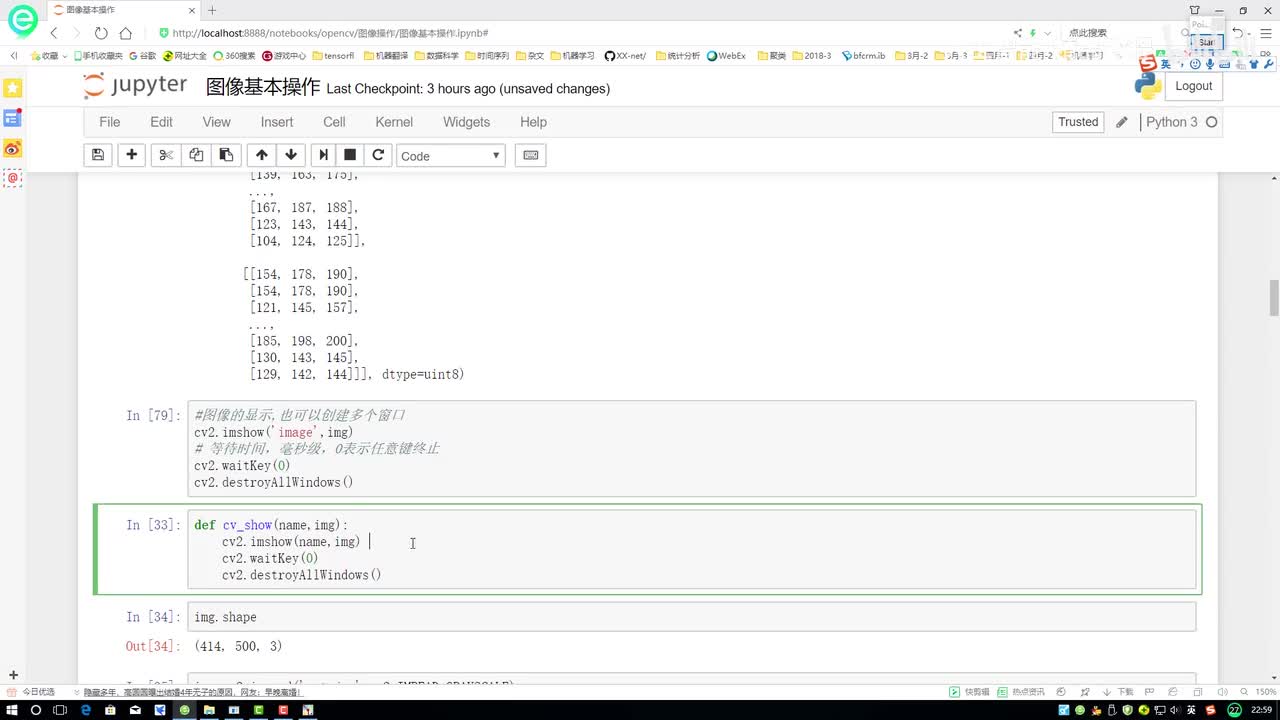Image resolution: width=1280 pixels, height=720 pixels.
Task: Interrupt the kernel with the stop icon
Action: click(x=350, y=155)
